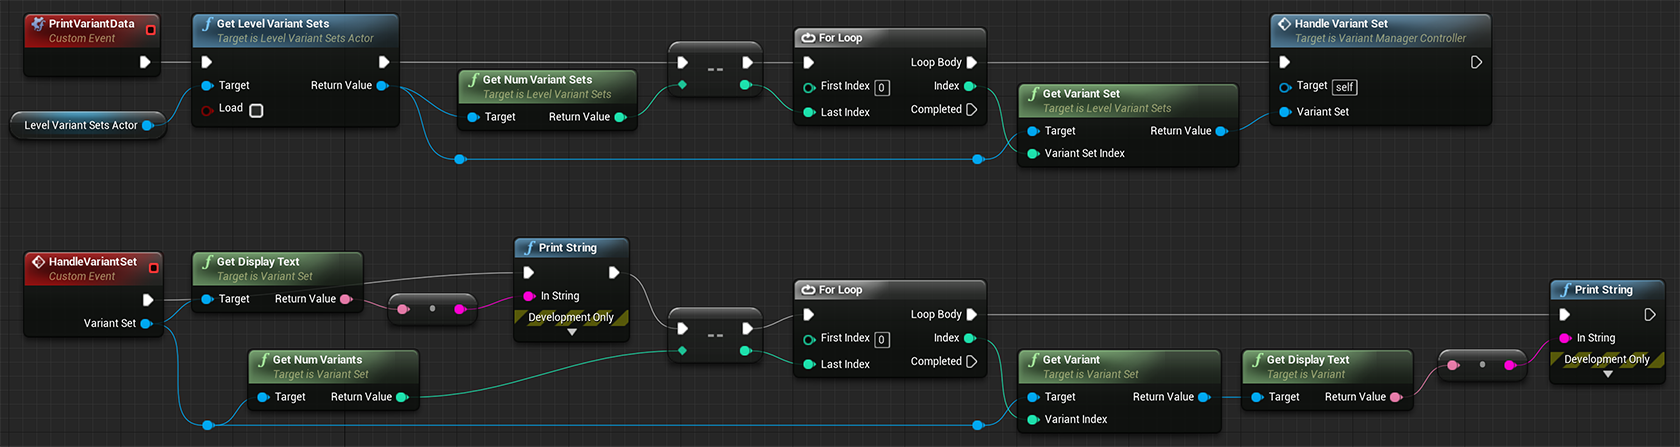Click the first Print String function icon
The width and height of the screenshot is (1680, 447).
pos(530,247)
